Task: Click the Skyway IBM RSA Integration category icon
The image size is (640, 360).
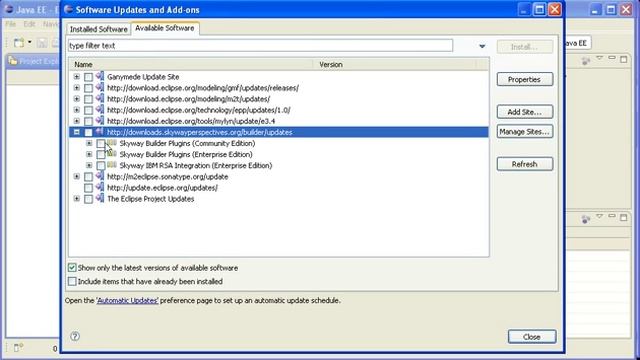Action: (112, 165)
